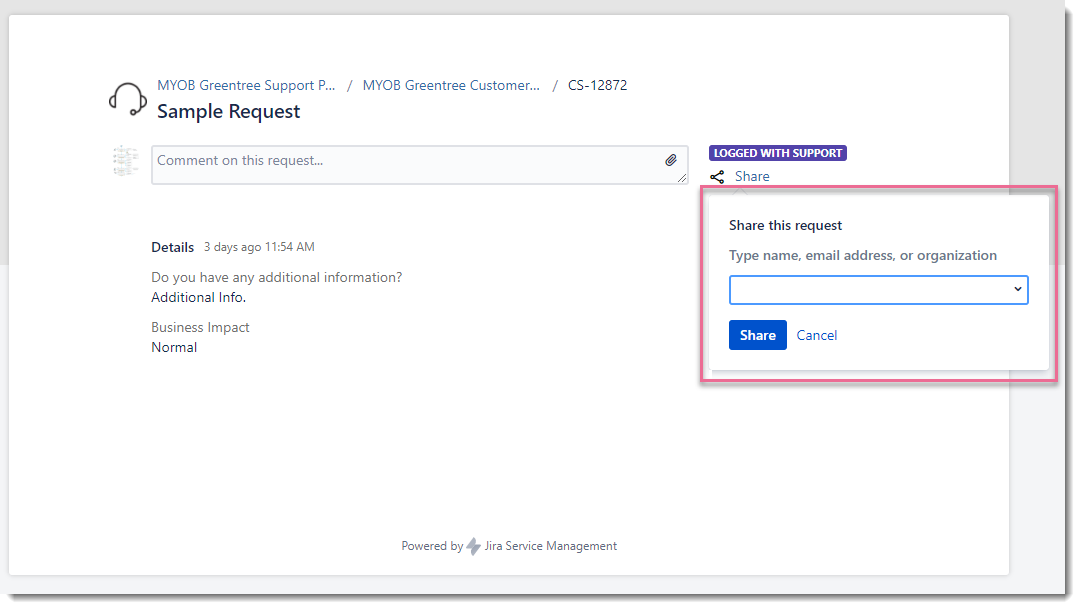The width and height of the screenshot is (1080, 609).
Task: Click the headset help center icon
Action: (x=127, y=99)
